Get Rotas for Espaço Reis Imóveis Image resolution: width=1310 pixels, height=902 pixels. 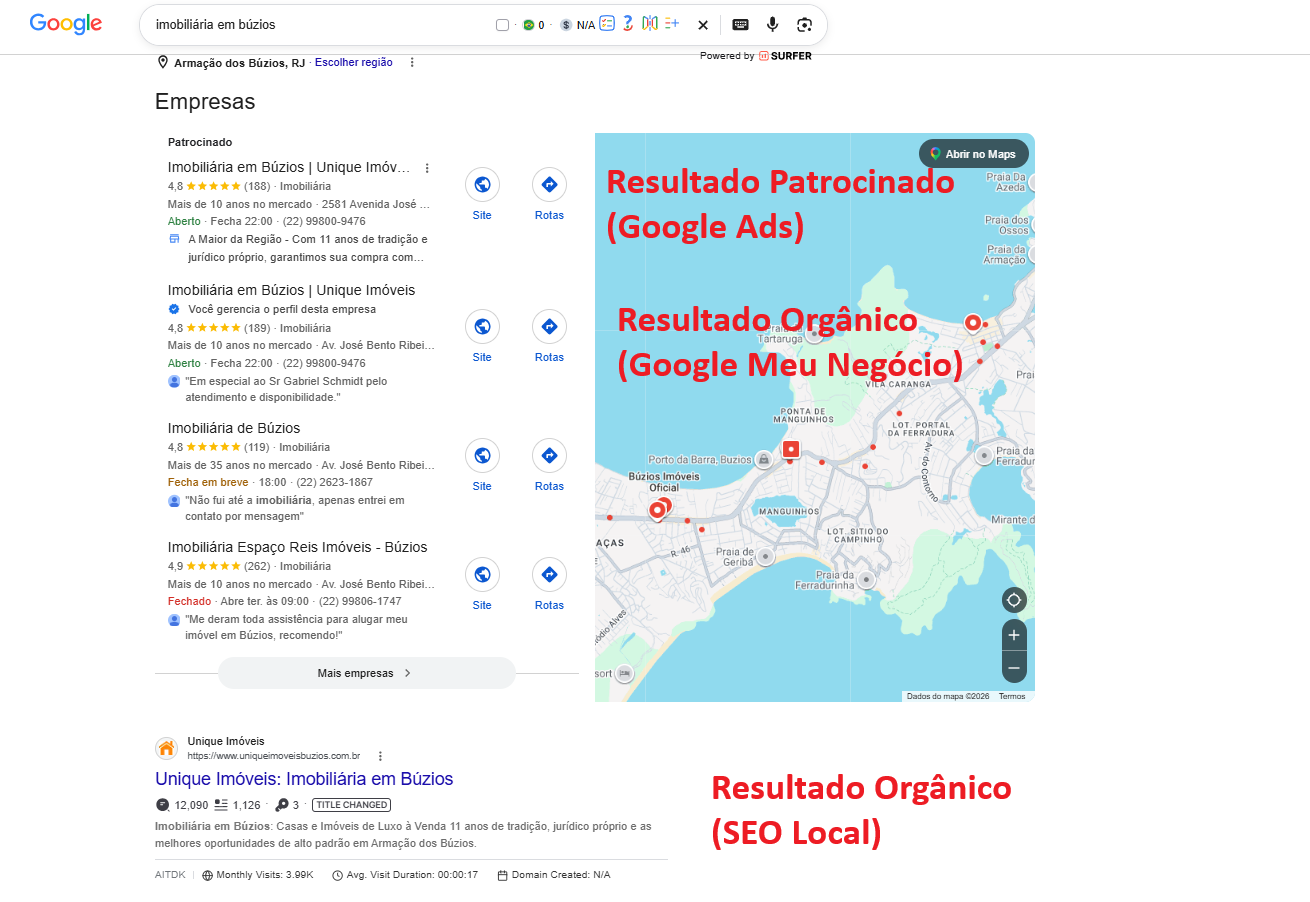click(549, 584)
